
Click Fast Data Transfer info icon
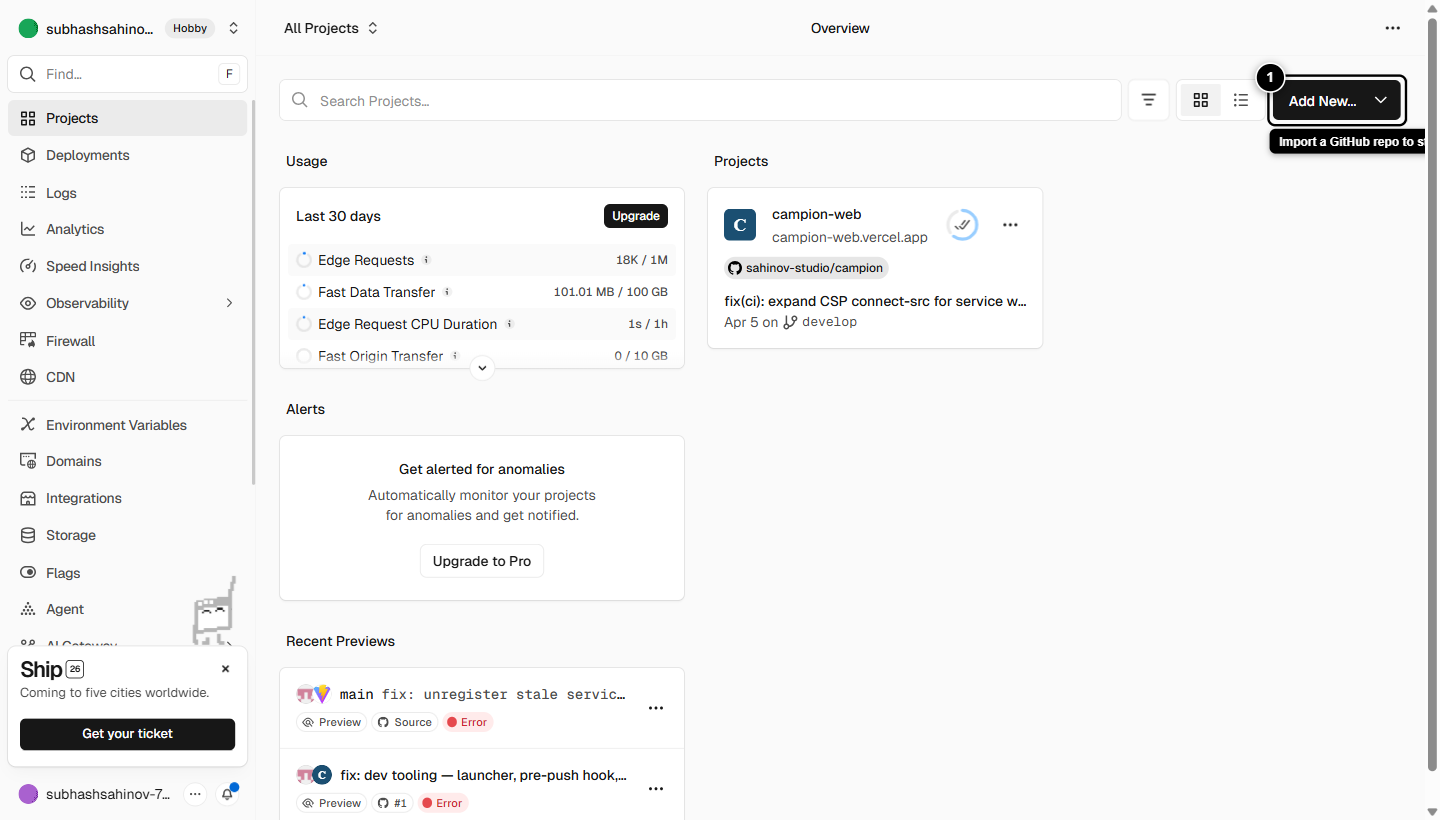tap(447, 292)
